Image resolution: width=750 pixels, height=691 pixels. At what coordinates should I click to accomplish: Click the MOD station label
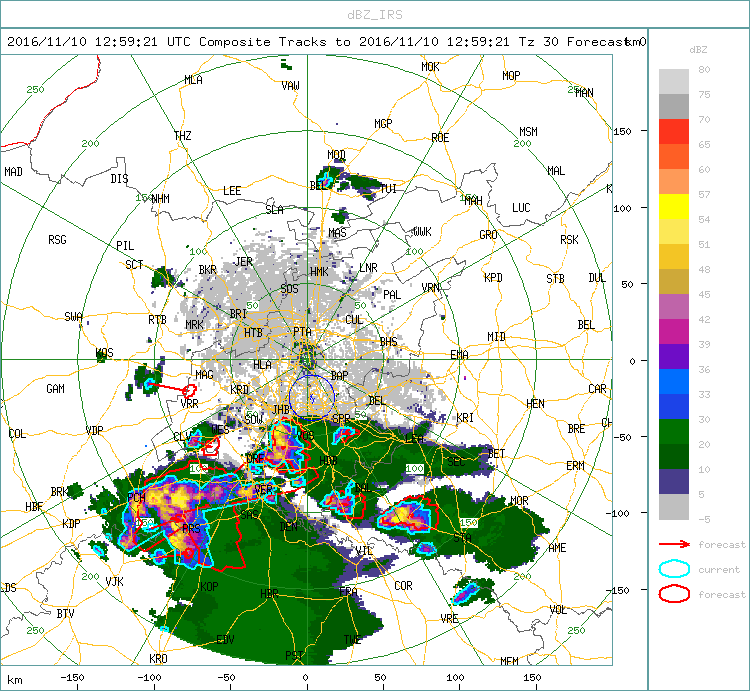click(x=336, y=154)
